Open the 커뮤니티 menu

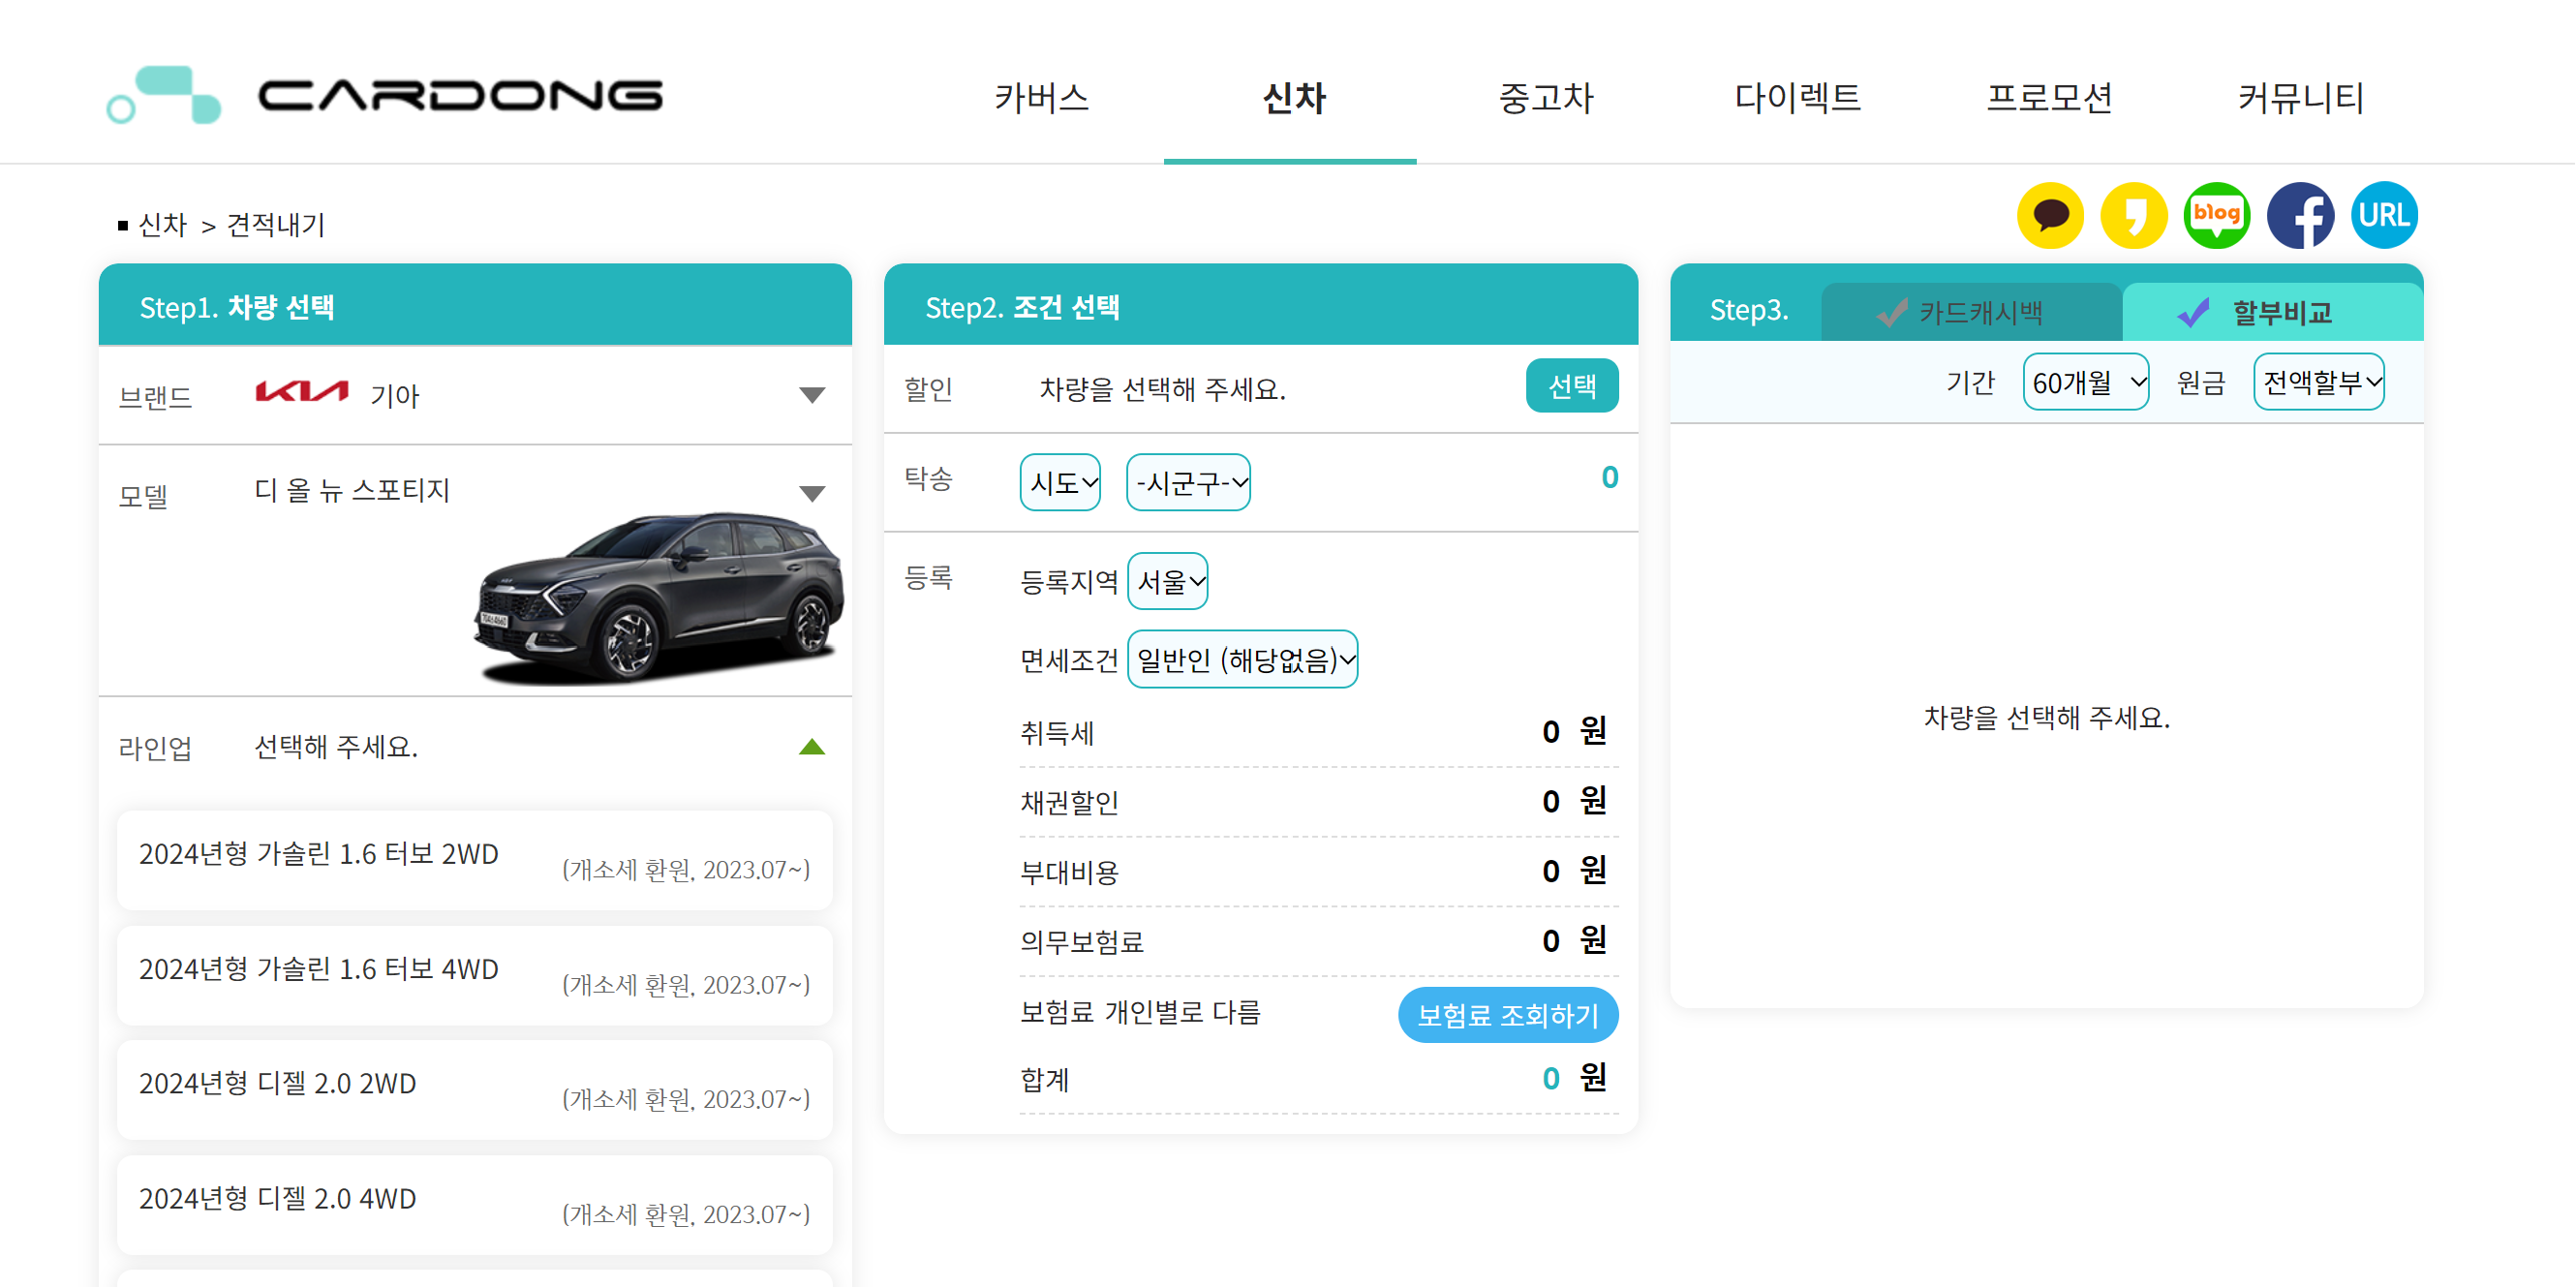pyautogui.click(x=2300, y=98)
